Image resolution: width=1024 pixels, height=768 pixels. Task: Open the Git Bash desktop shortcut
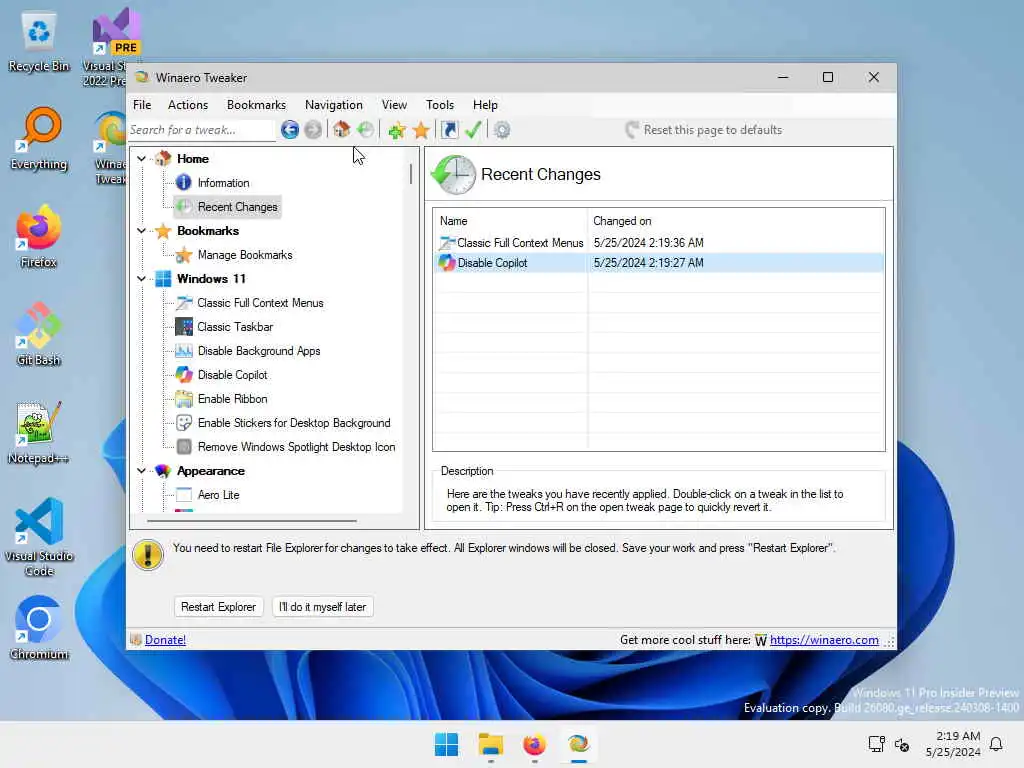pos(39,334)
